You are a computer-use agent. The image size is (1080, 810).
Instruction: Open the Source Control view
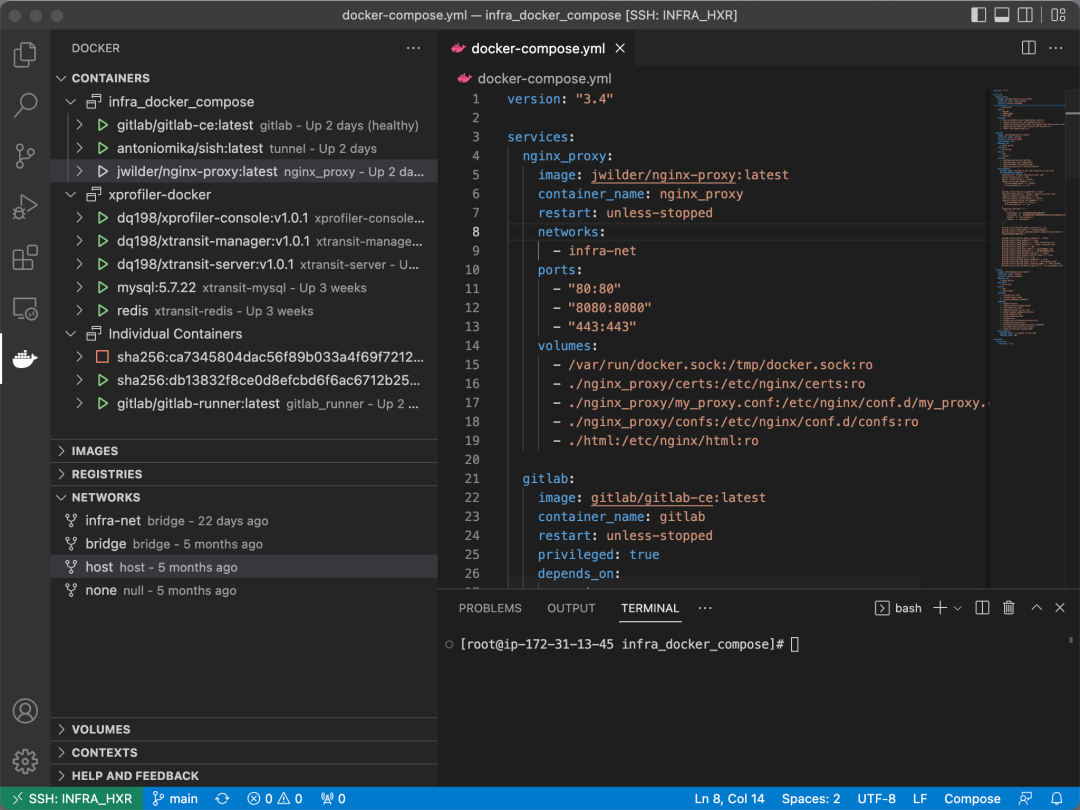click(25, 156)
